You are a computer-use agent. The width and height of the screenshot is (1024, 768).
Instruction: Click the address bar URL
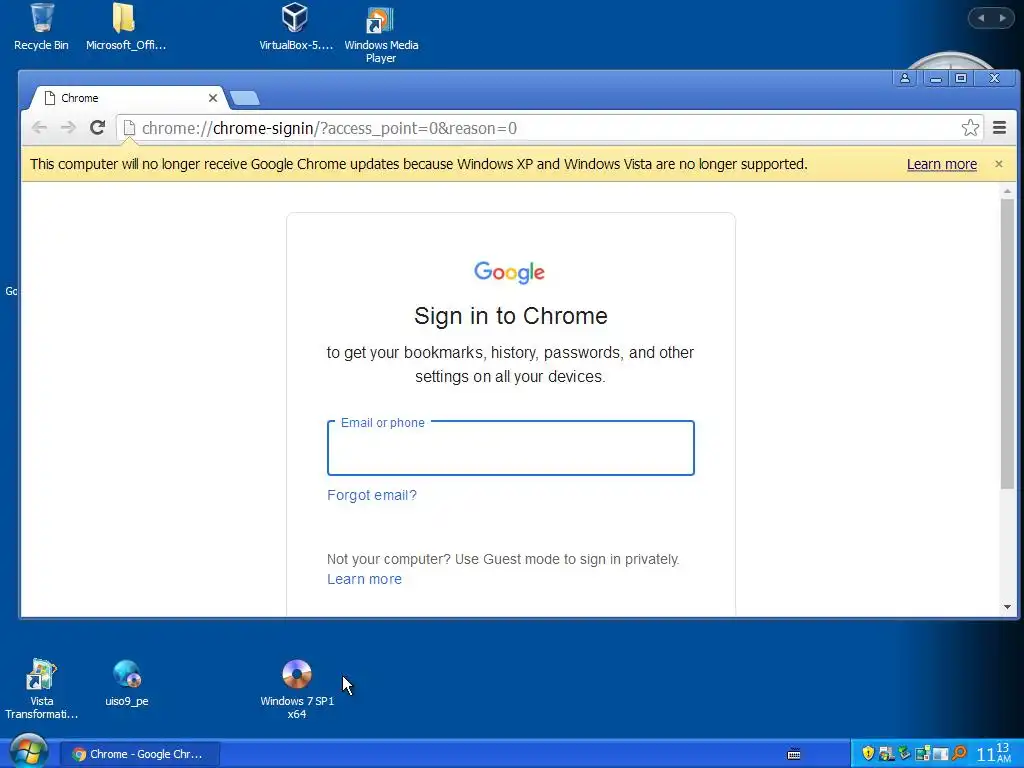point(329,128)
